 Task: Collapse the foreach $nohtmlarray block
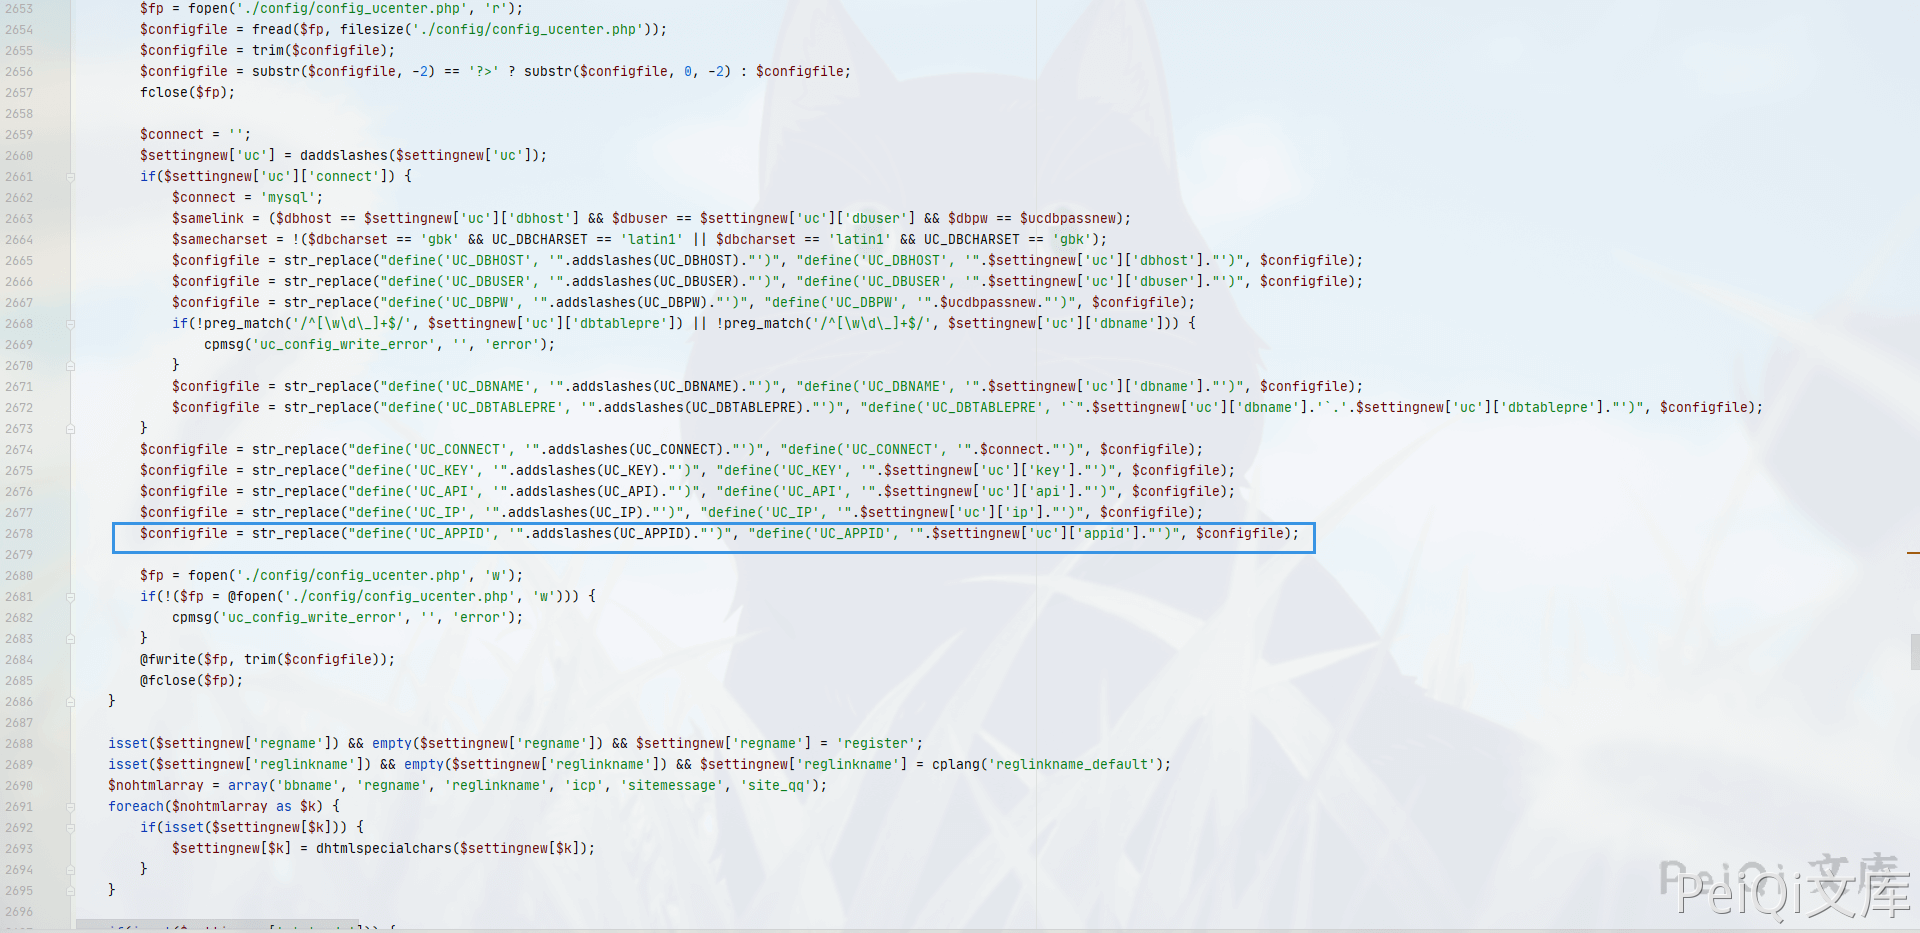[70, 807]
